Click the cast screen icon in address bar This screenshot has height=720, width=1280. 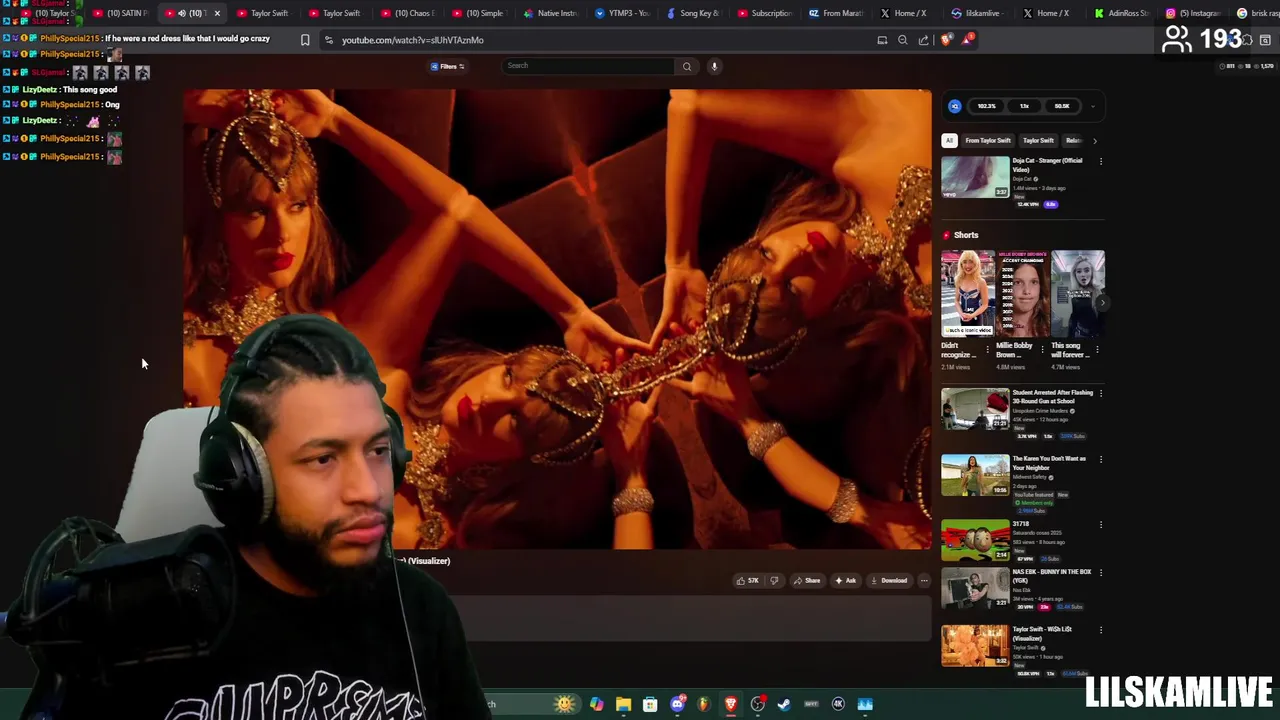click(x=882, y=40)
